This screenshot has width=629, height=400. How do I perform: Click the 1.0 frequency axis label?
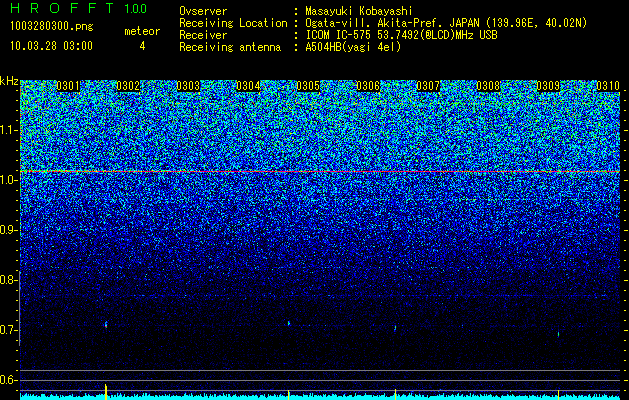(8, 181)
